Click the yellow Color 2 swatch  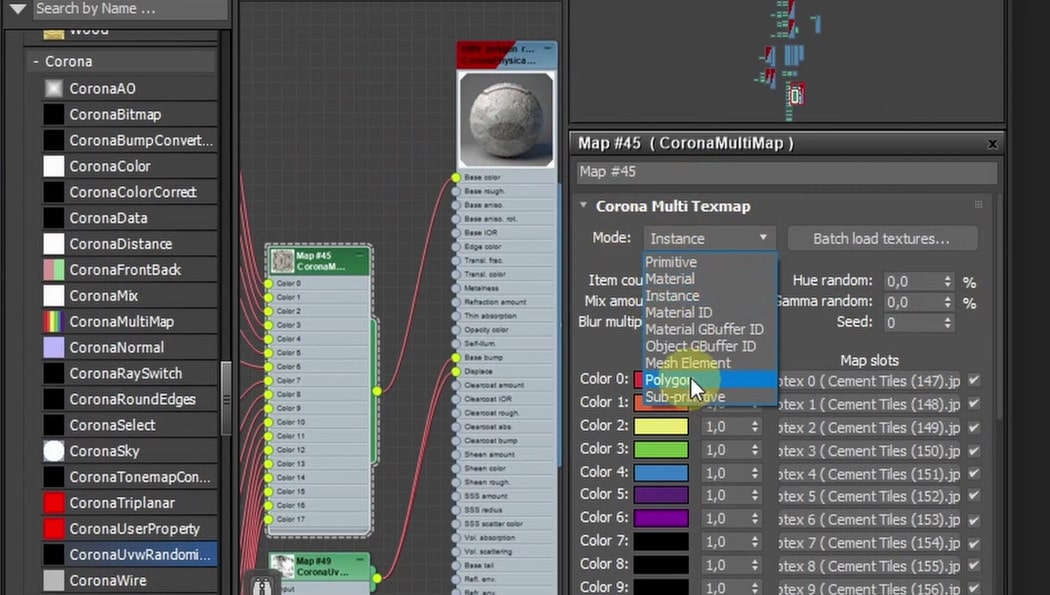[661, 426]
